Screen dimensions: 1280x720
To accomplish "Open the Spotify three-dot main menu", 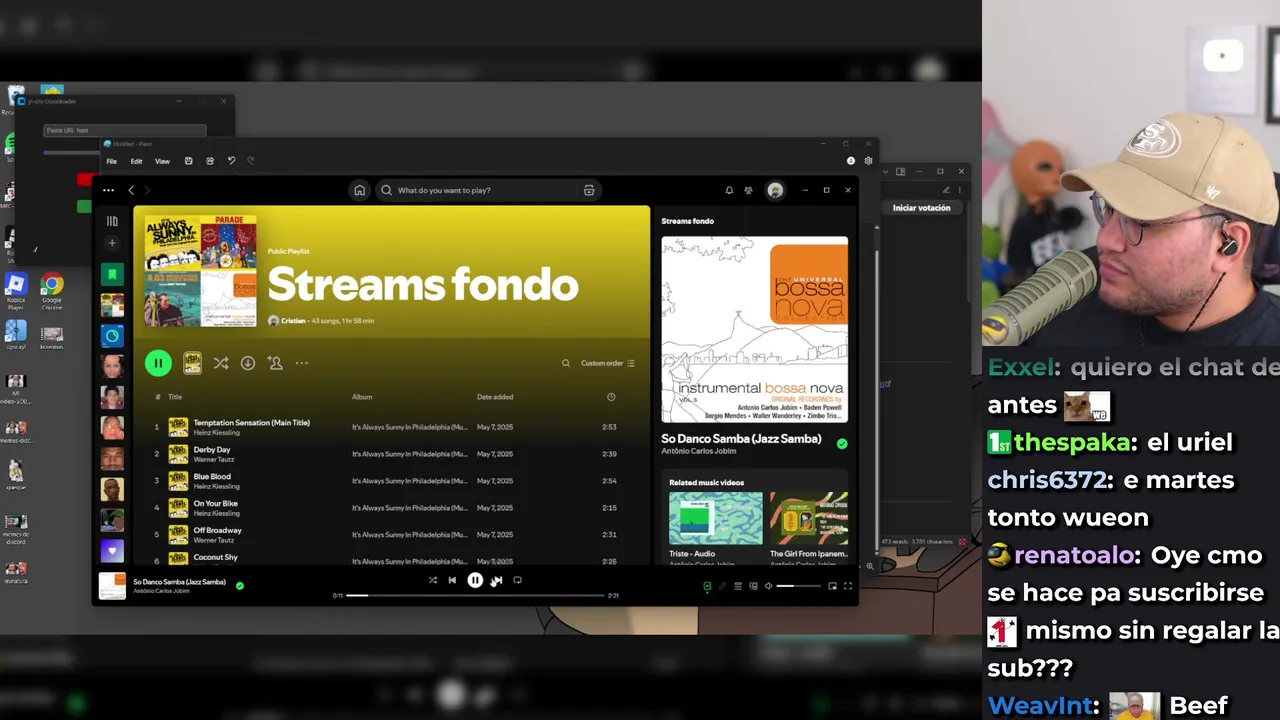I will [x=108, y=190].
